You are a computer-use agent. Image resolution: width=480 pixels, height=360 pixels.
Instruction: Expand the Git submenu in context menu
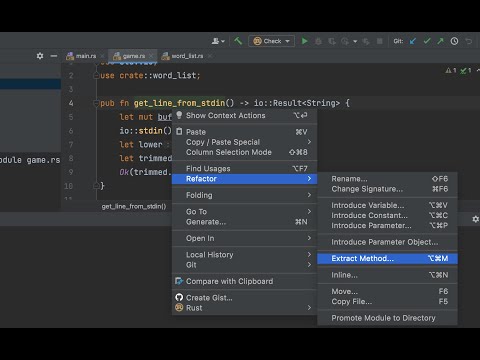pyautogui.click(x=244, y=265)
